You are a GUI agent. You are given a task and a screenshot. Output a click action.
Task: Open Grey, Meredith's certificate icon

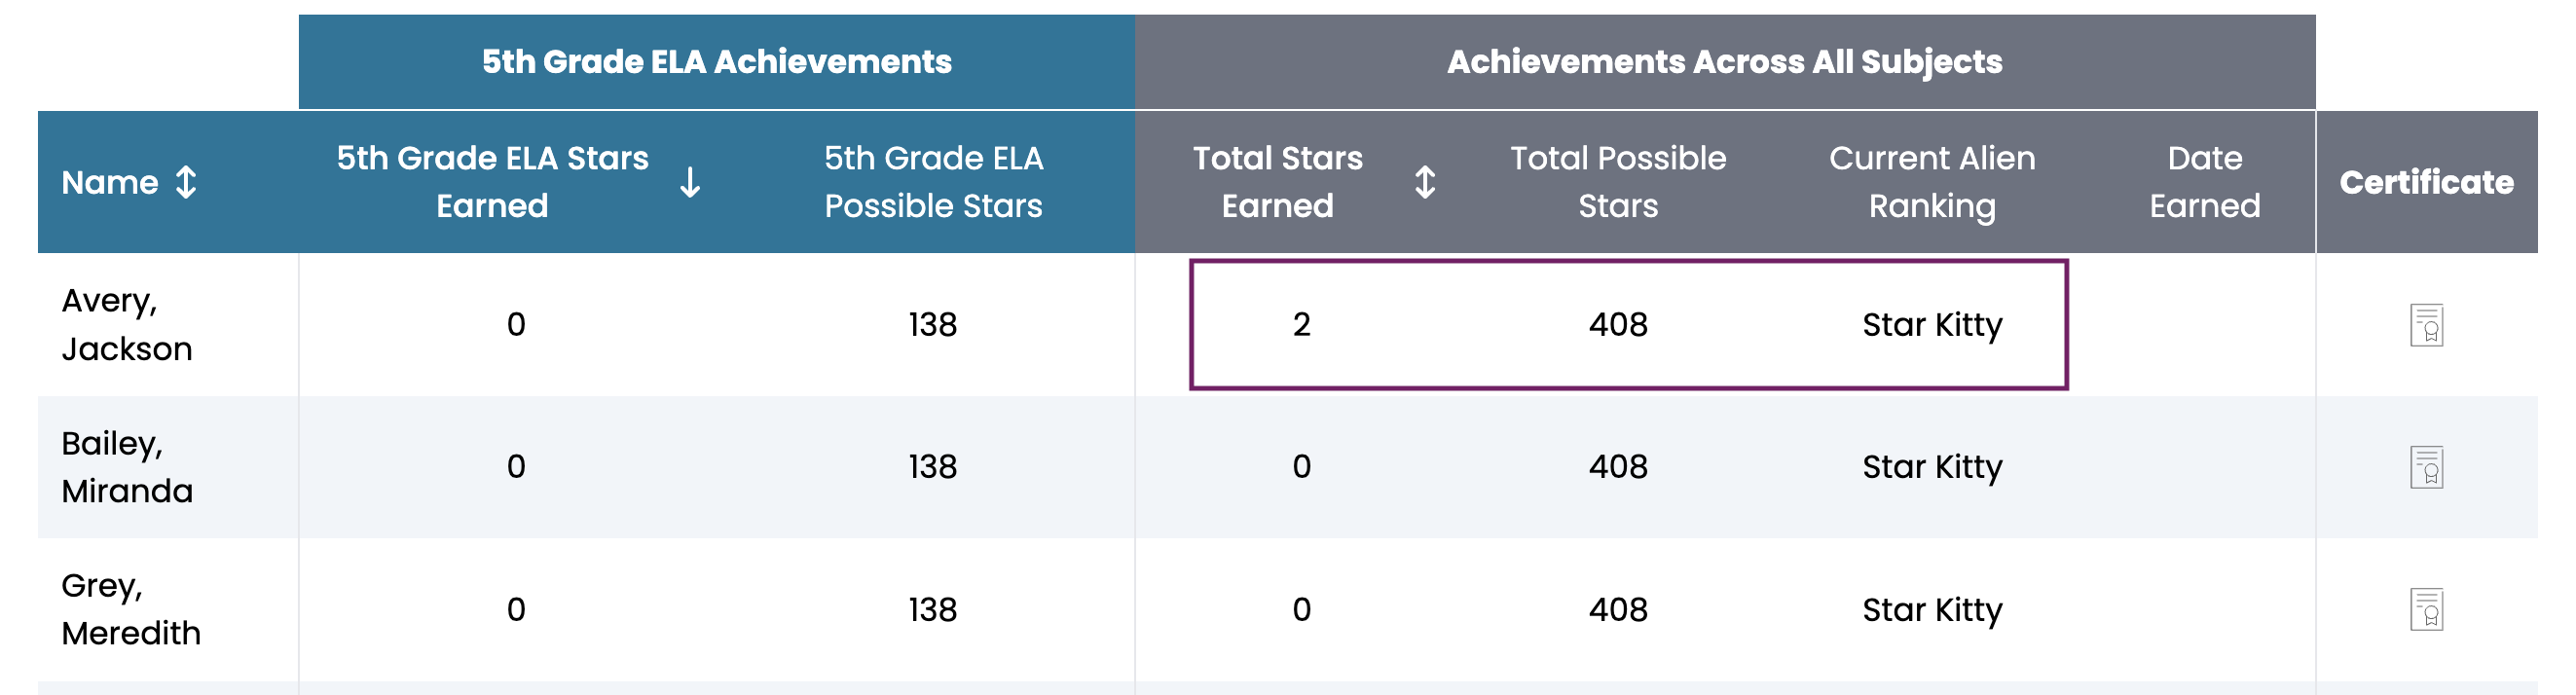(2426, 609)
